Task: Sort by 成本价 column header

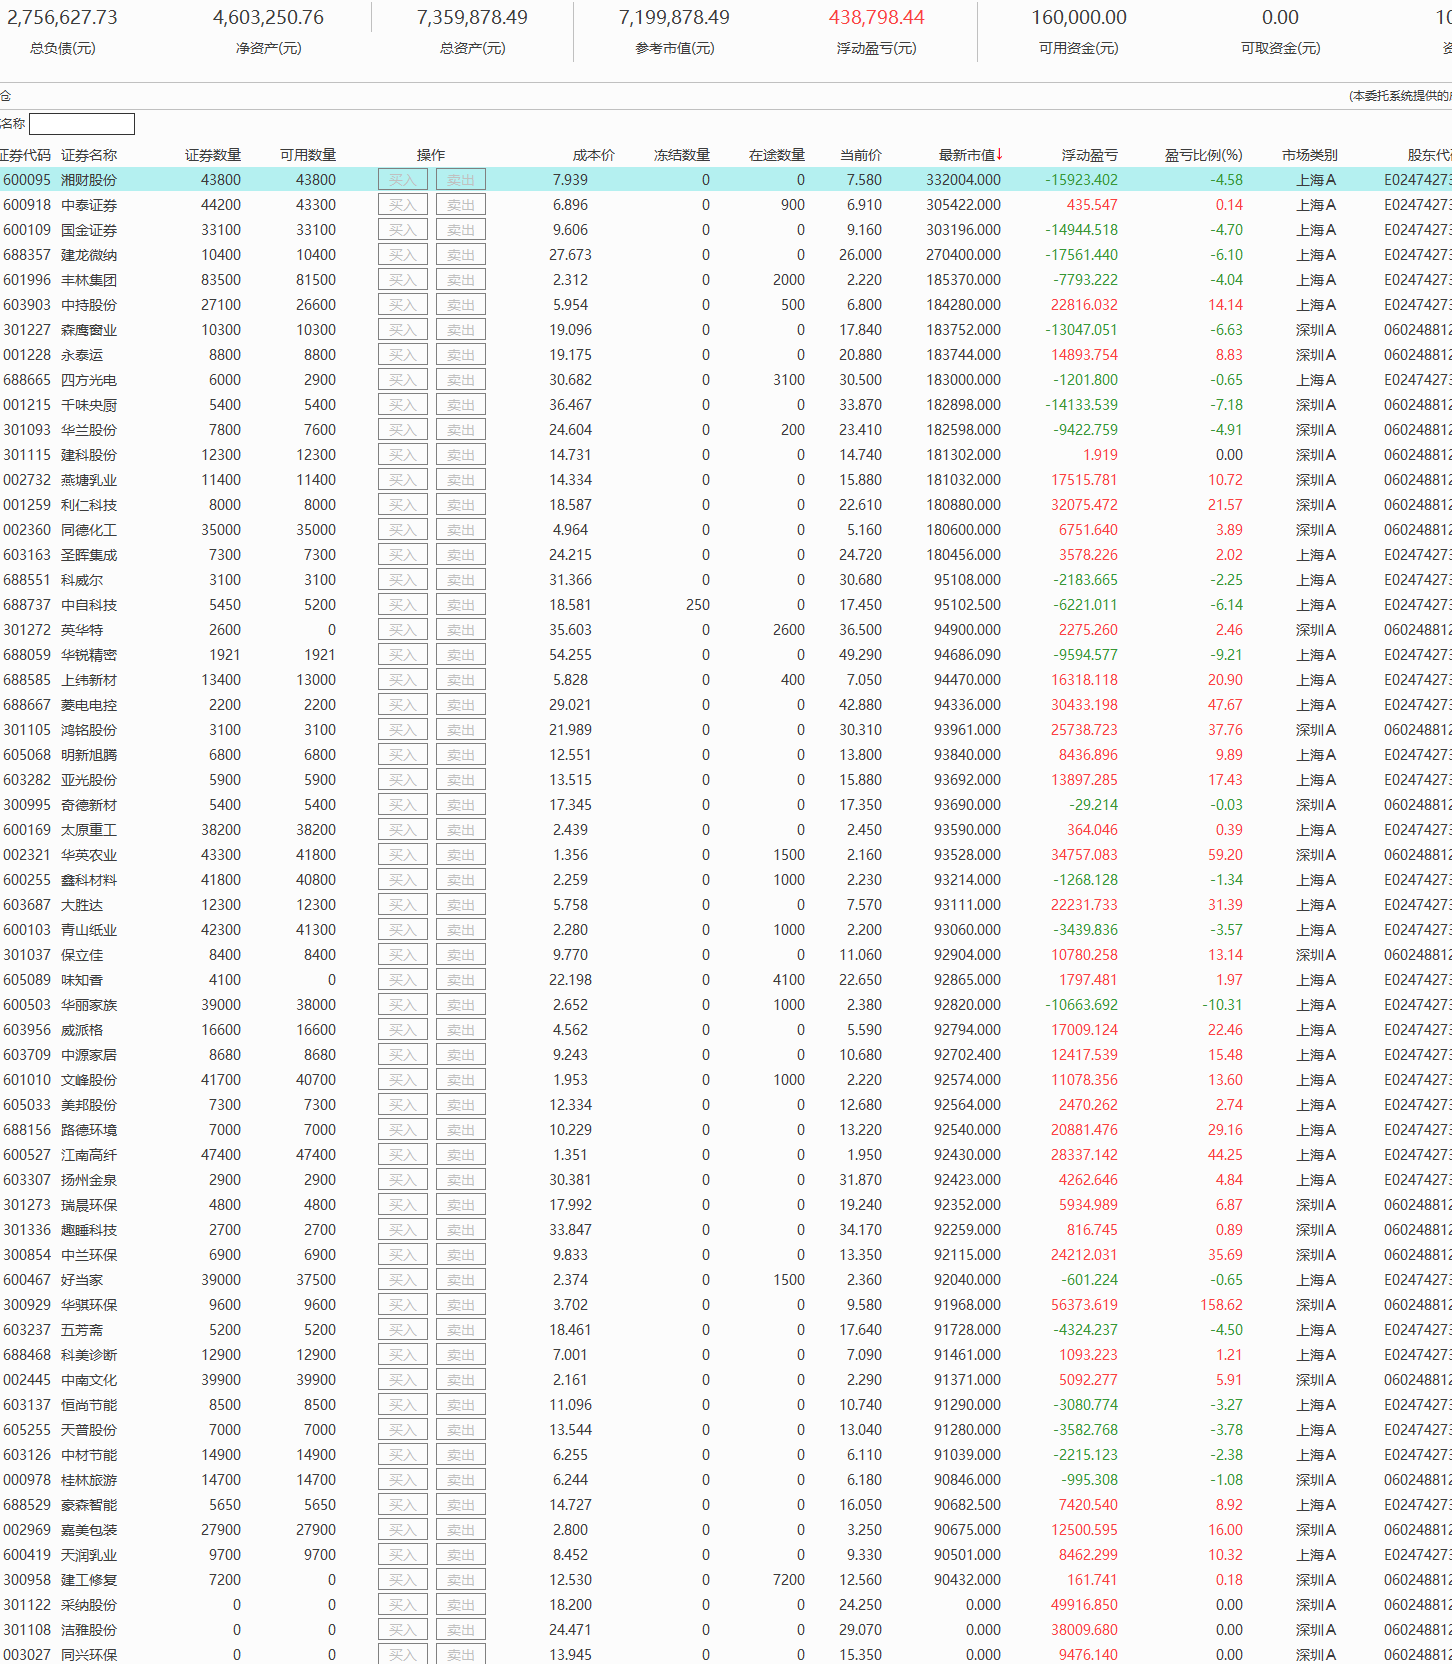Action: point(593,155)
